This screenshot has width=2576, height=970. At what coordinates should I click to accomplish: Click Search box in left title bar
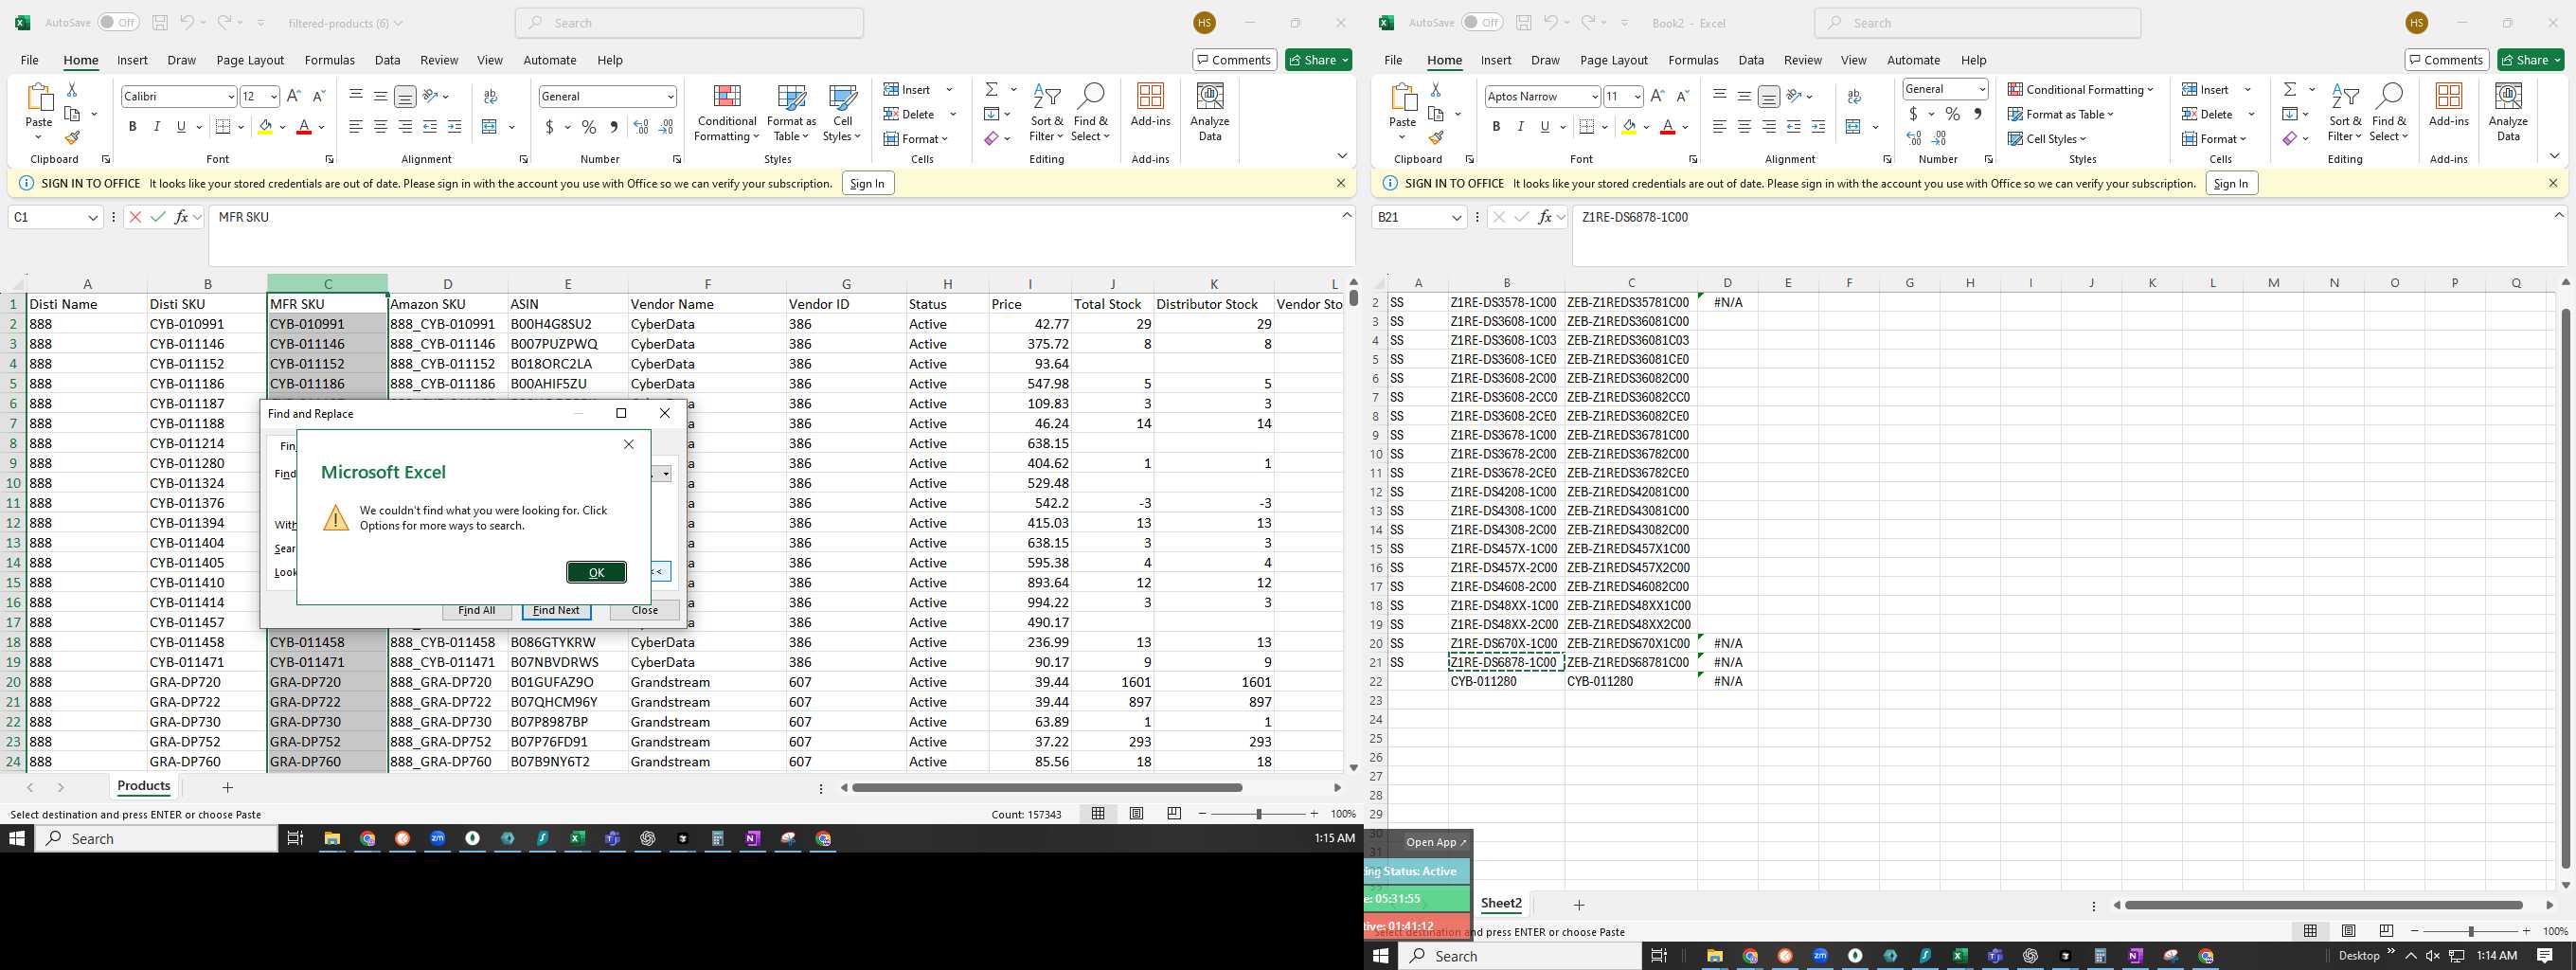pos(689,22)
